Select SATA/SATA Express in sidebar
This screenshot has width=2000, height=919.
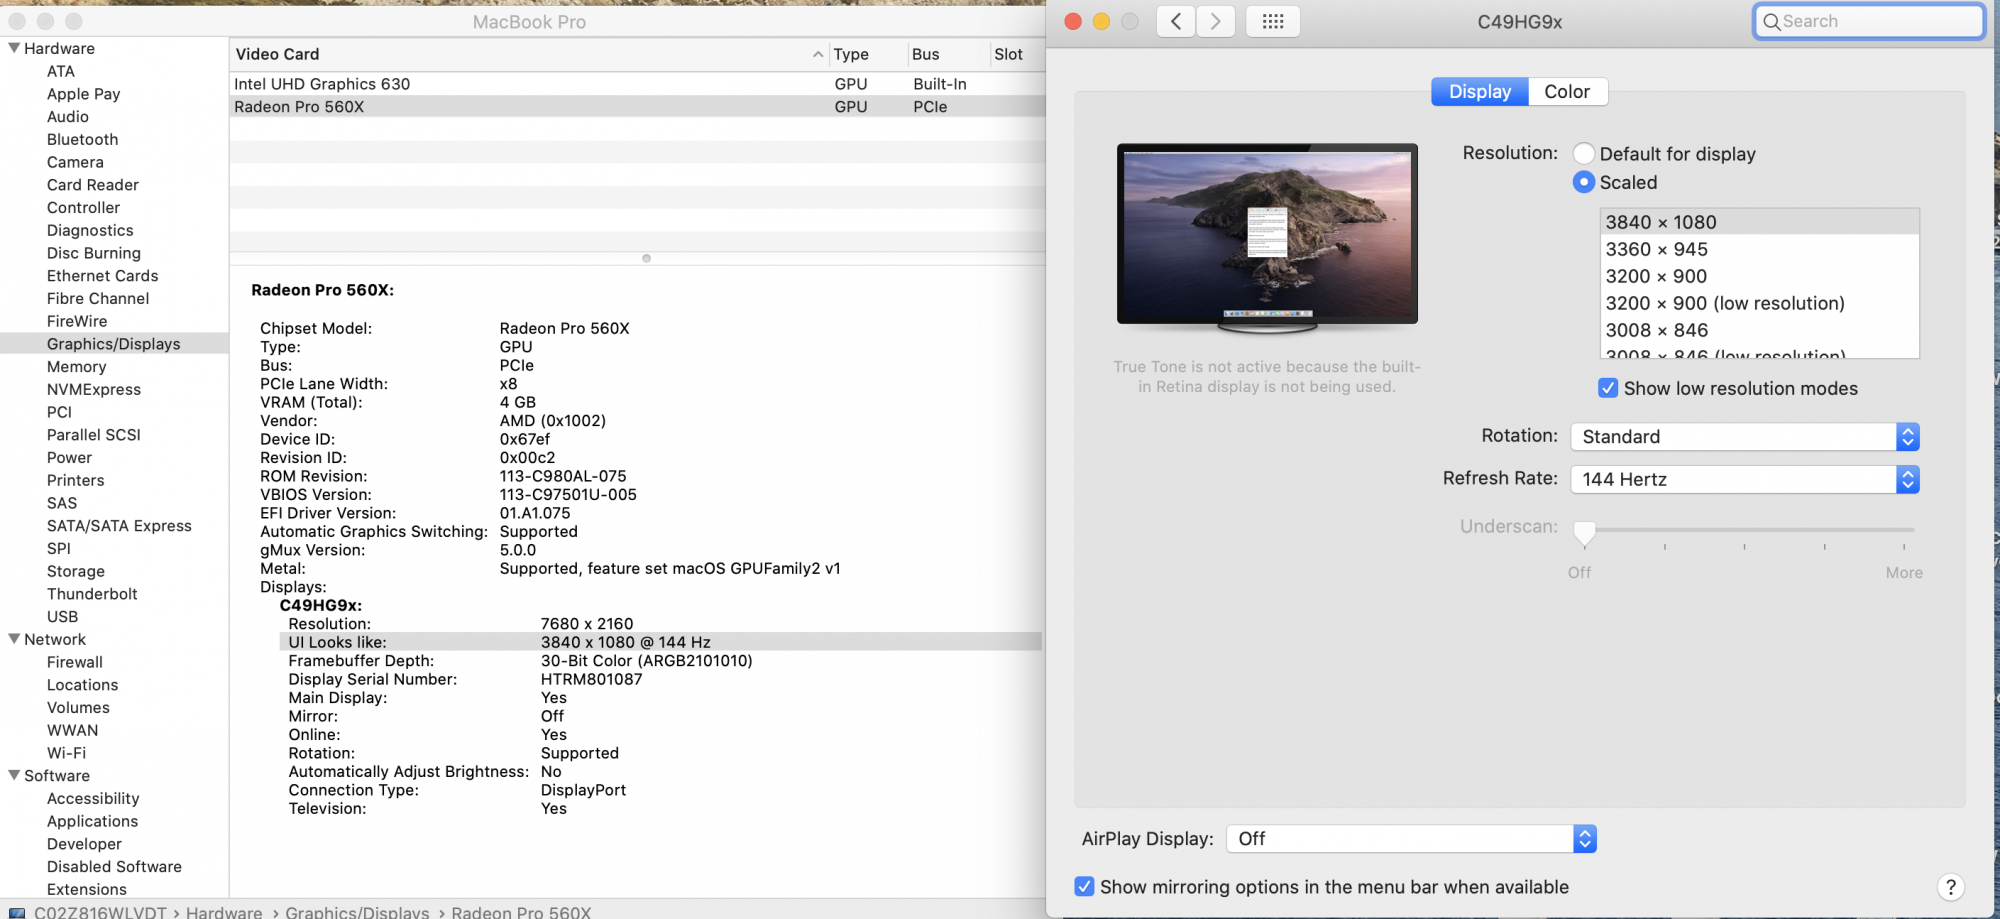[119, 526]
